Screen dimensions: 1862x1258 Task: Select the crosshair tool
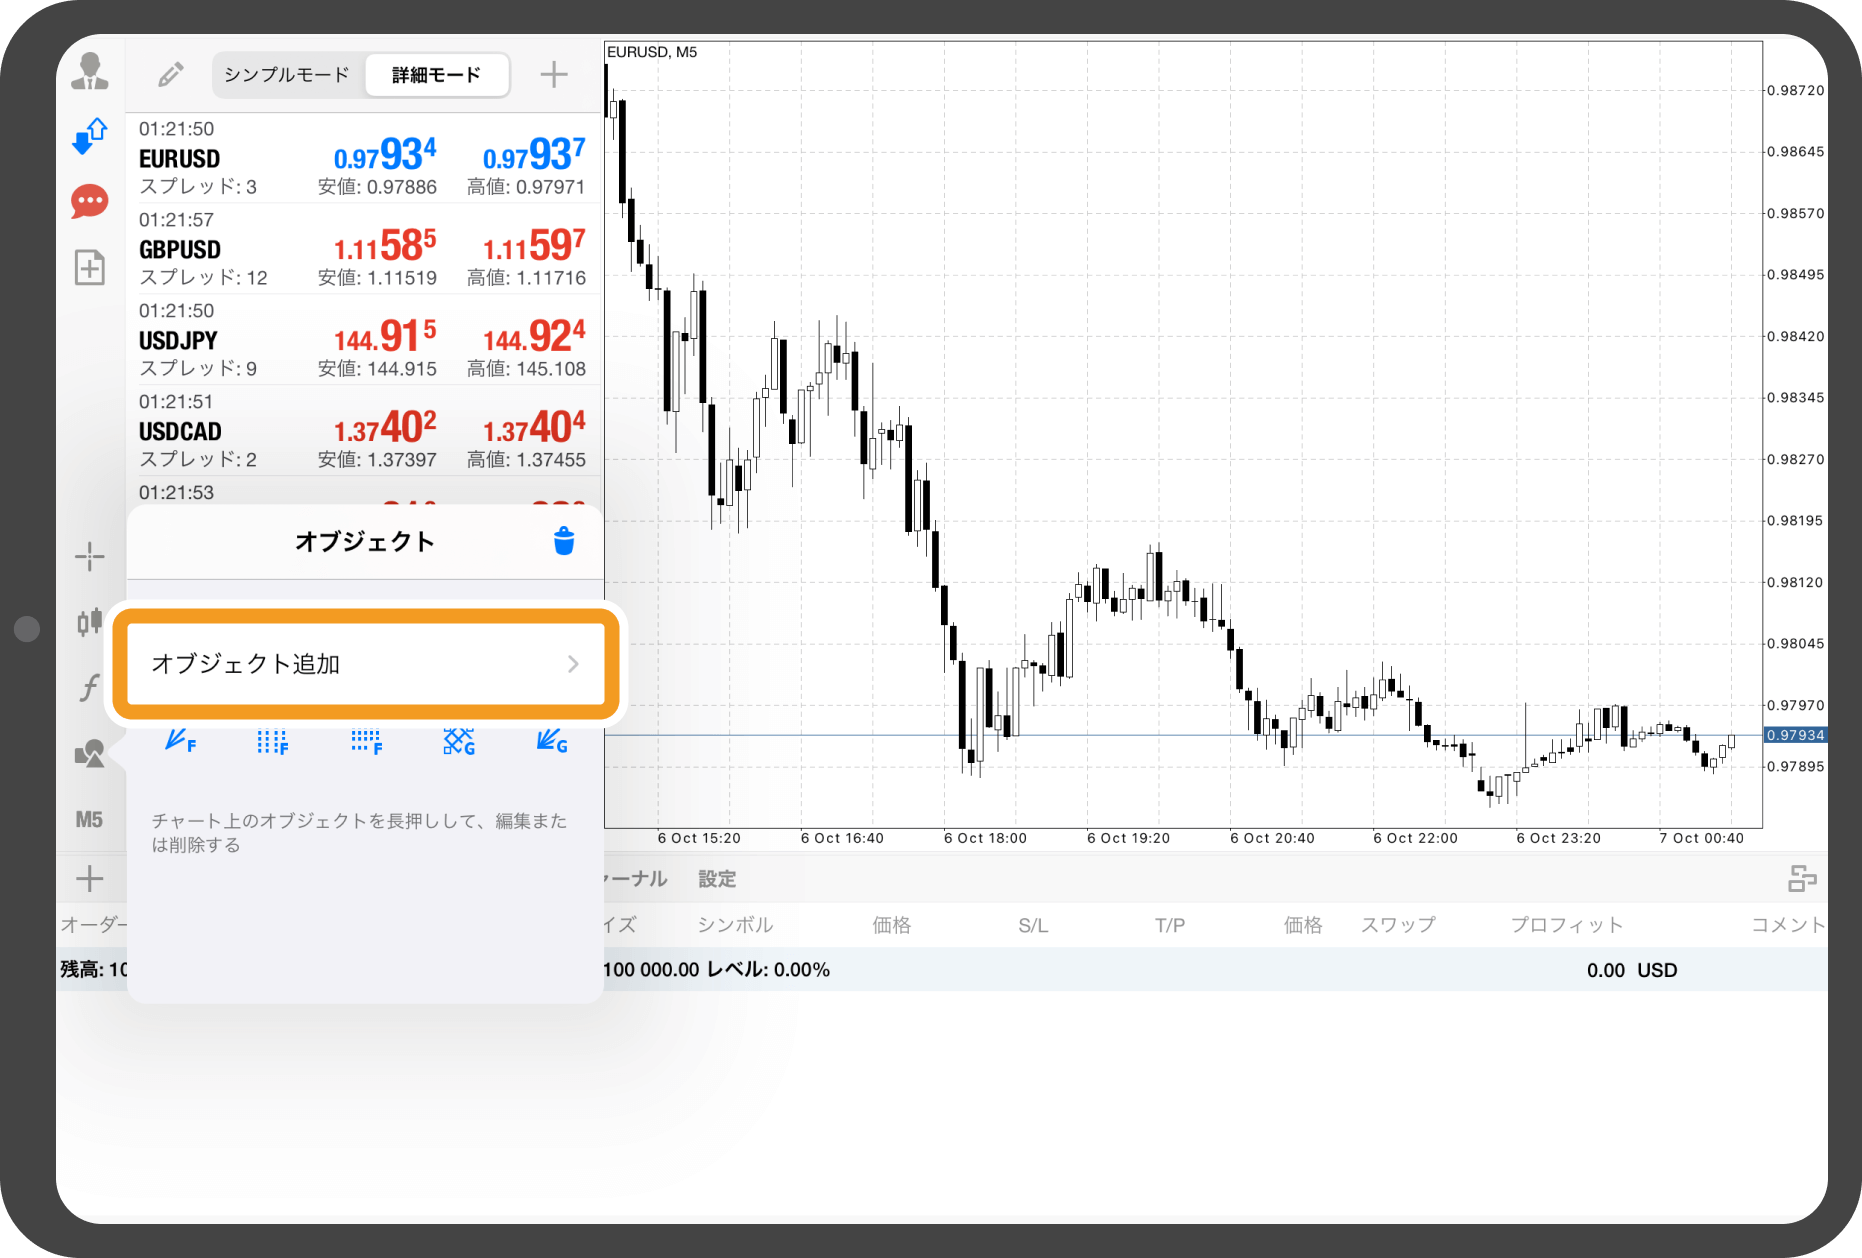click(x=90, y=557)
